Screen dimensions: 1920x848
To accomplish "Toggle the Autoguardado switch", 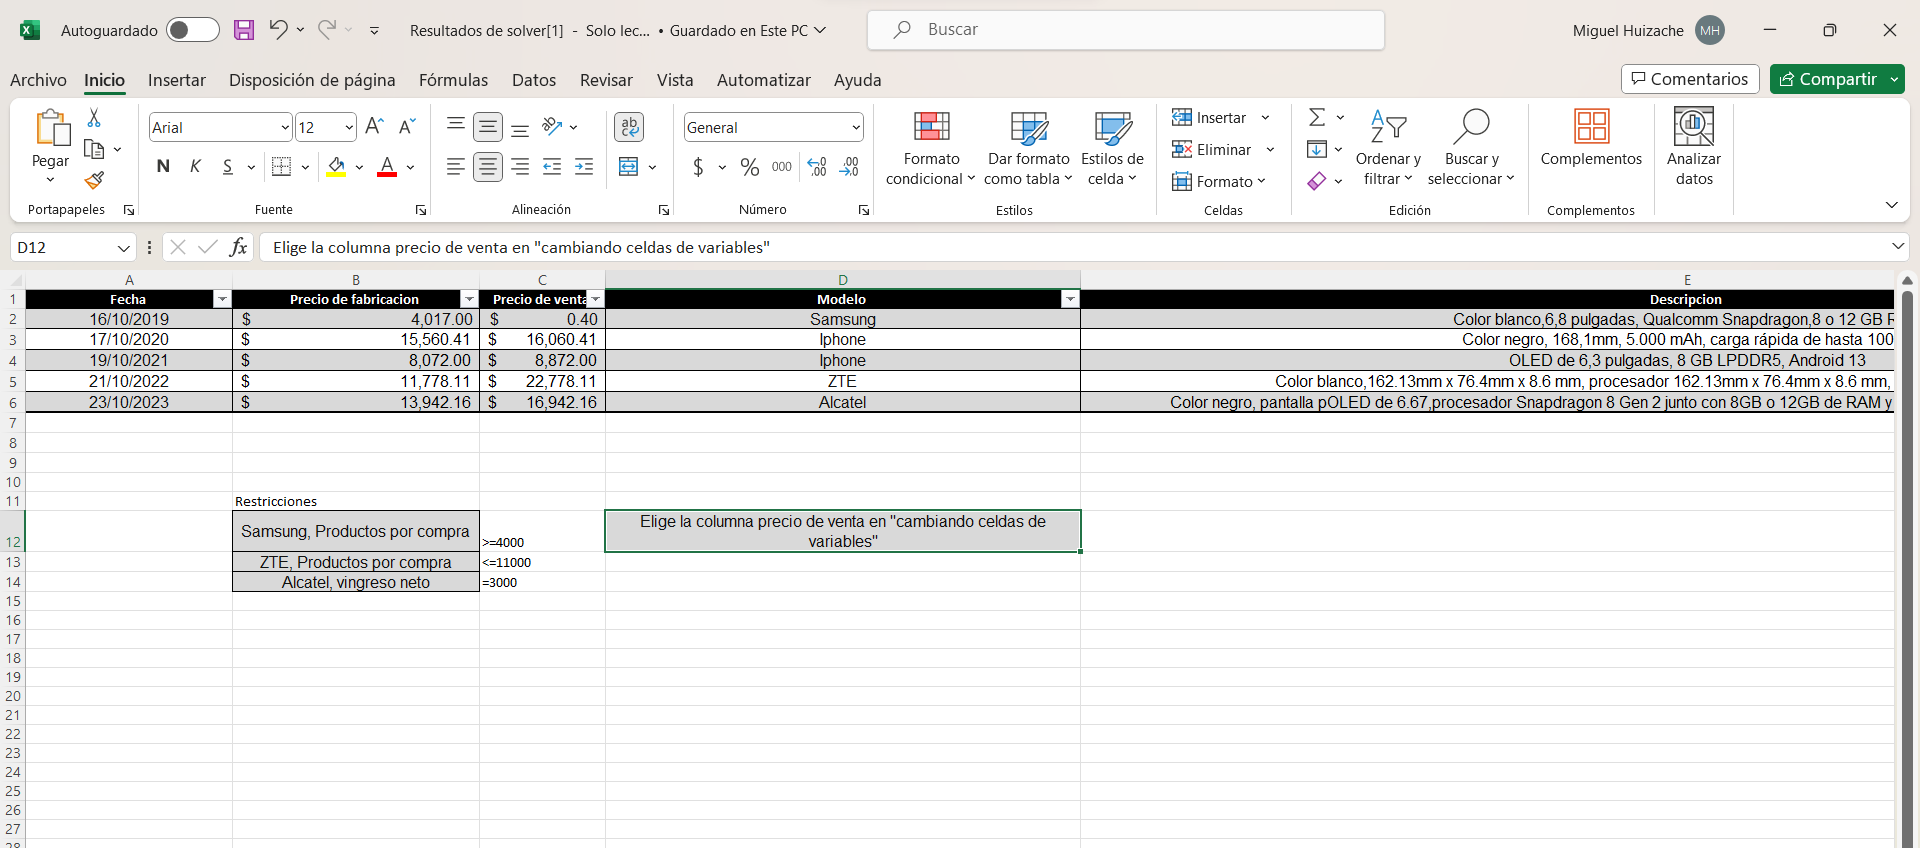I will coord(192,30).
